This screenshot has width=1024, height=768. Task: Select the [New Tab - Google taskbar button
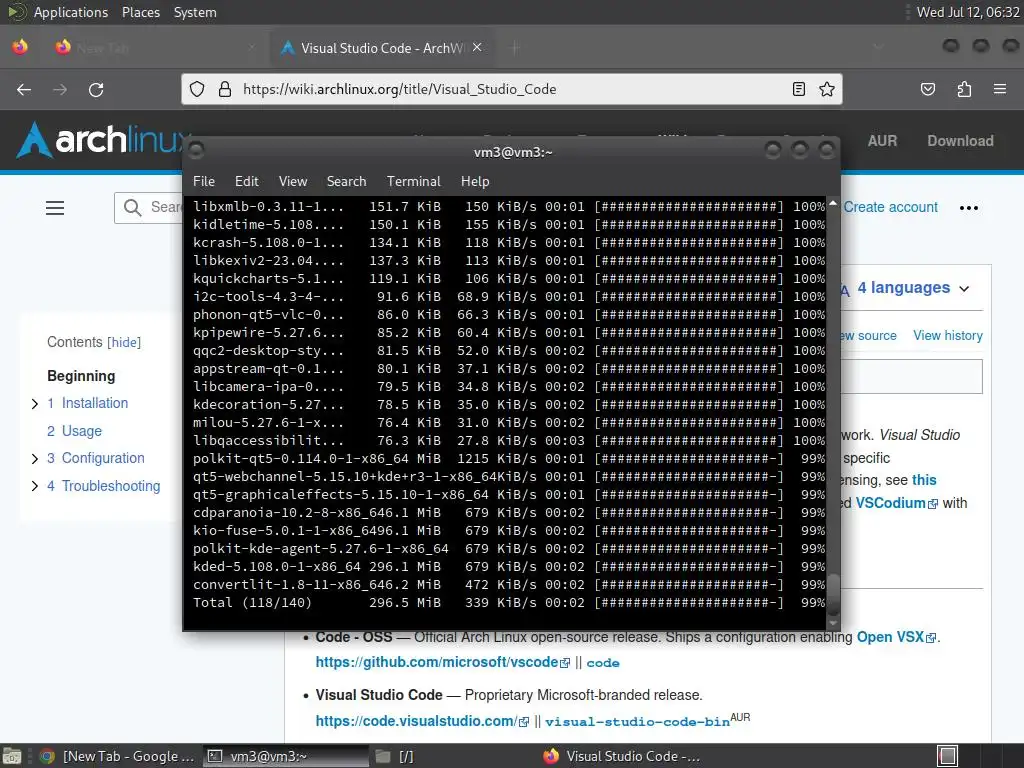click(117, 756)
